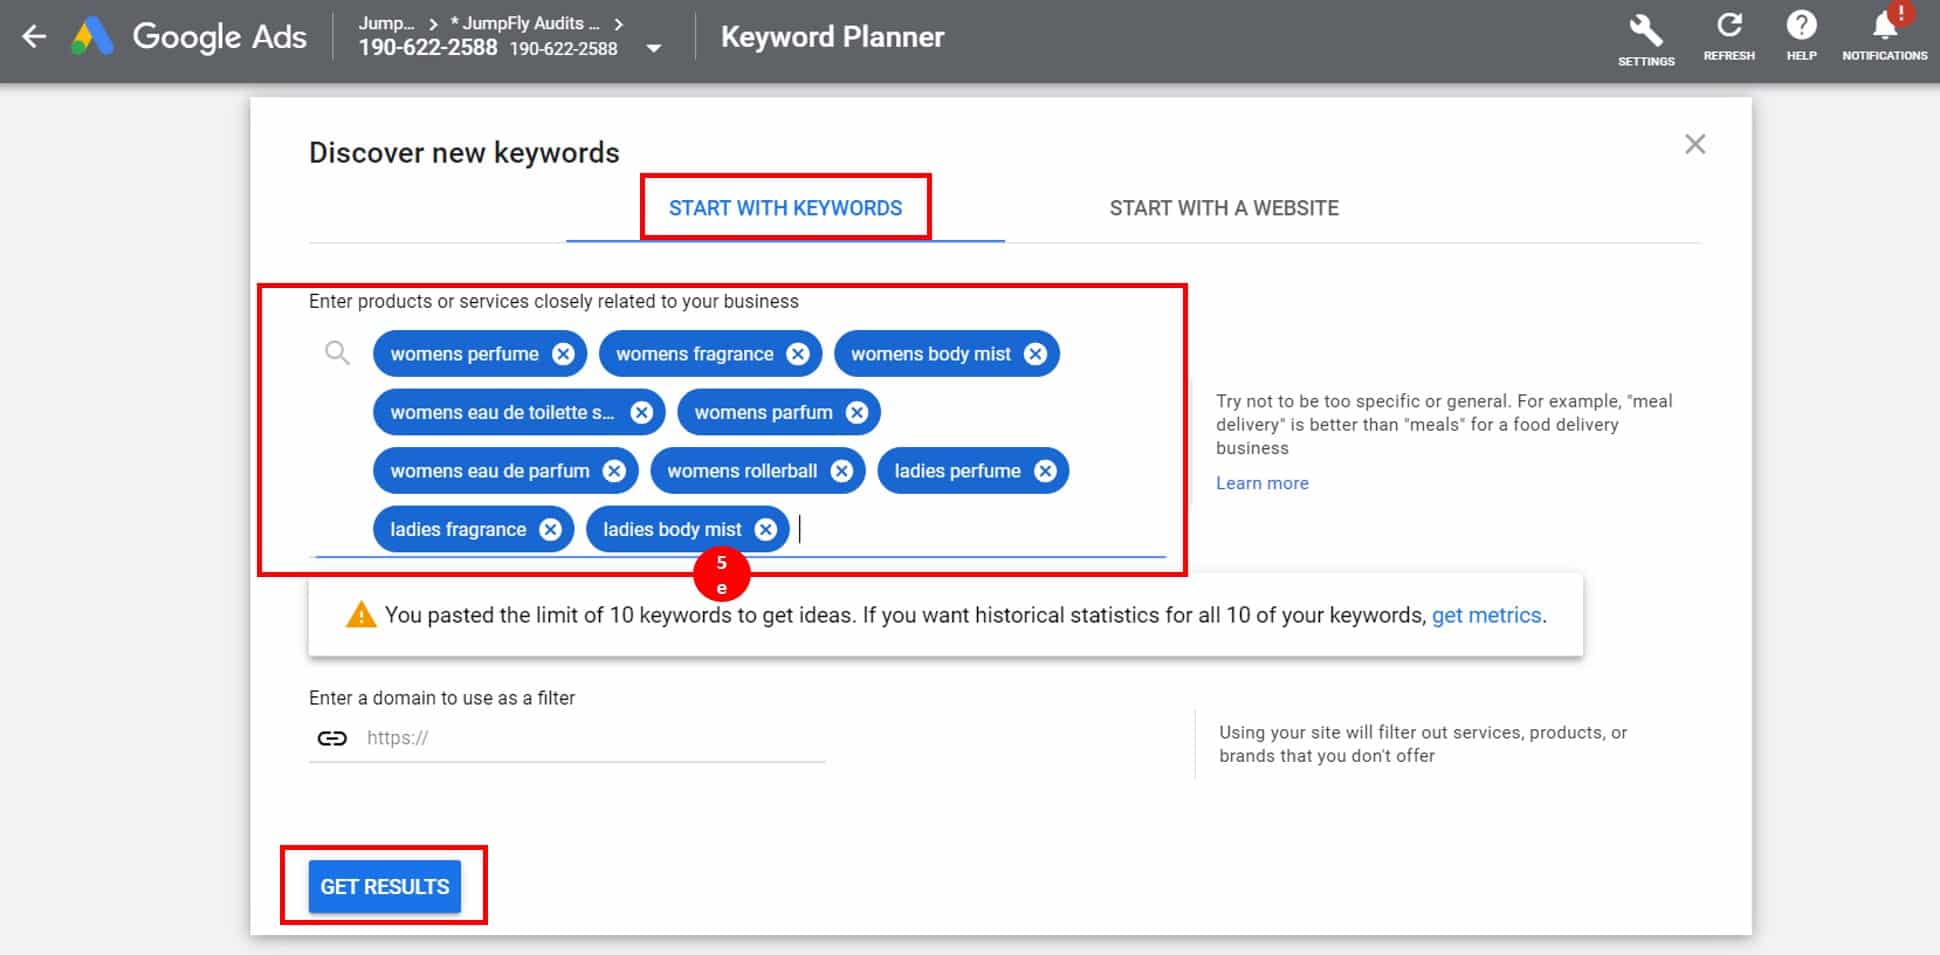The width and height of the screenshot is (1940, 955).
Task: Switch to Start with a Website tab
Action: (1224, 208)
